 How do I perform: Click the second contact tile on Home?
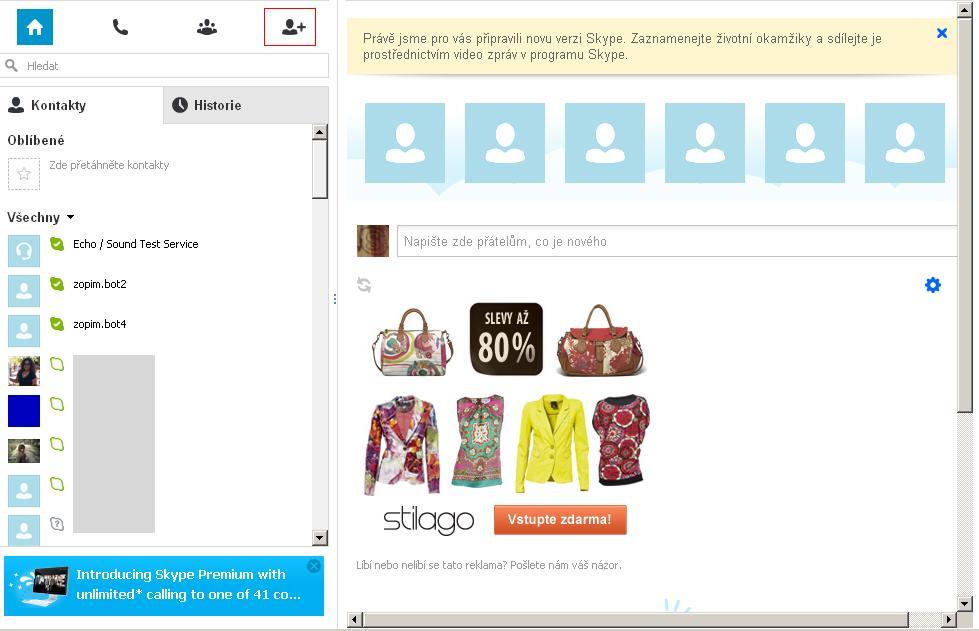click(504, 143)
